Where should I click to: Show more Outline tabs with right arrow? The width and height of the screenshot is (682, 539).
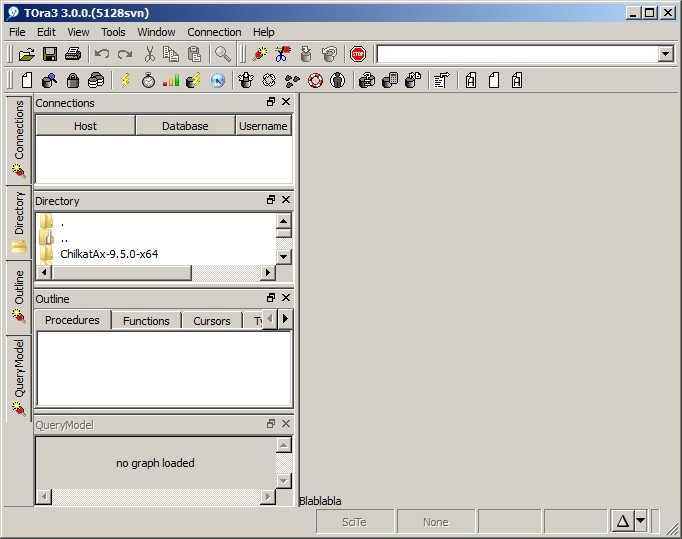point(285,319)
